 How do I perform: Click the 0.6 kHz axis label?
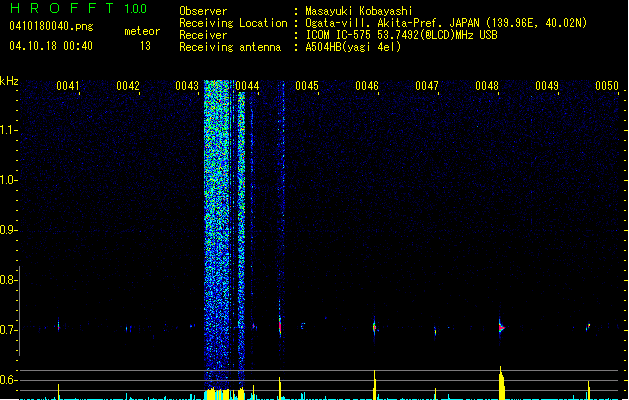[x=8, y=380]
